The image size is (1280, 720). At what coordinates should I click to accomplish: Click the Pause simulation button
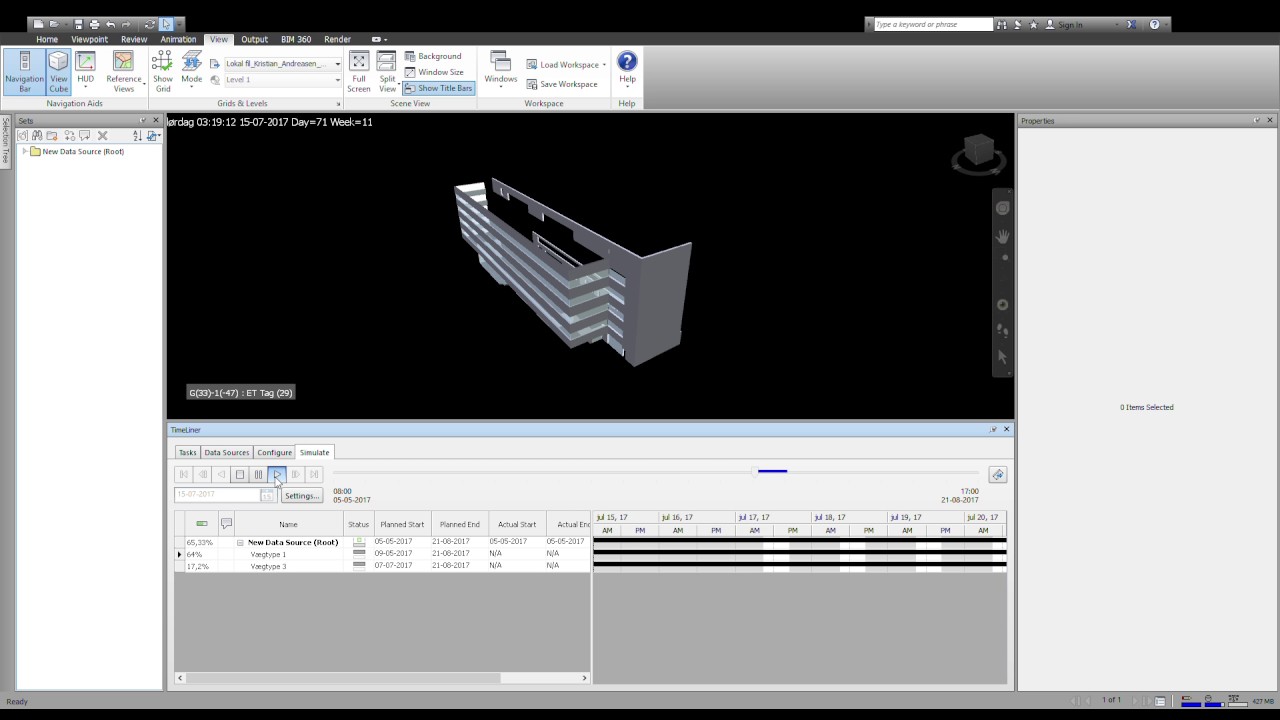(258, 474)
